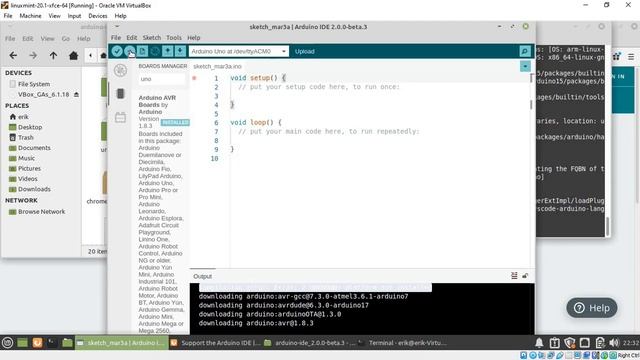The image size is (640, 360).
Task: Launch Firefox from the taskbar
Action: pos(37,343)
